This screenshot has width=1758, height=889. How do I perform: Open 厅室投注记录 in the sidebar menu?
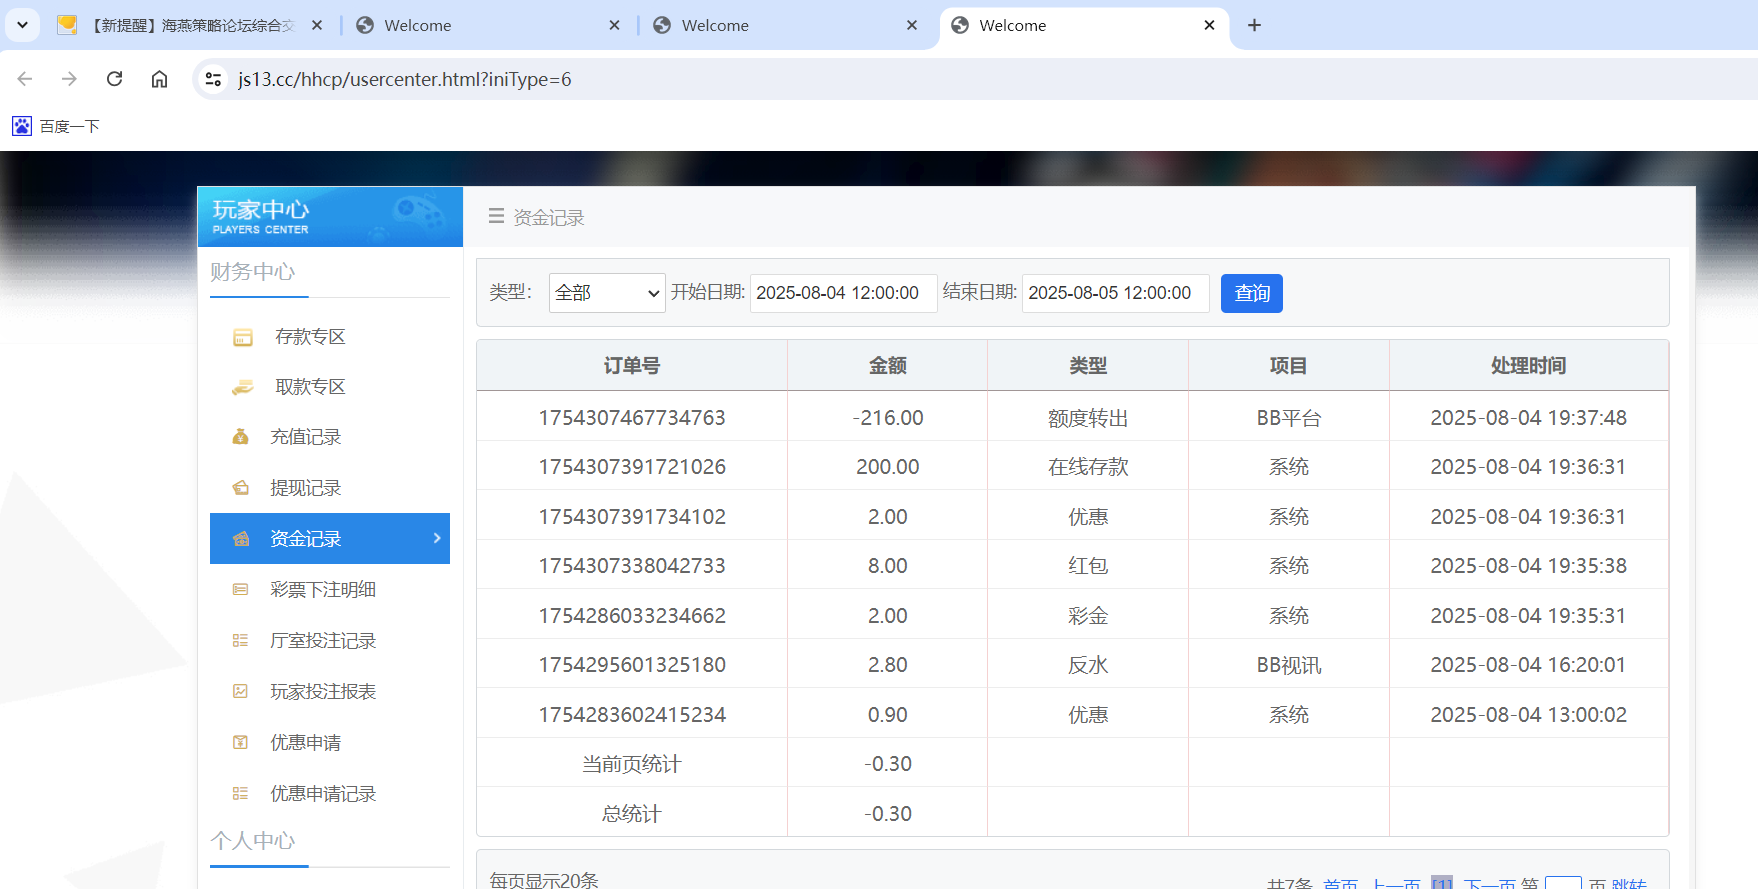click(x=322, y=641)
